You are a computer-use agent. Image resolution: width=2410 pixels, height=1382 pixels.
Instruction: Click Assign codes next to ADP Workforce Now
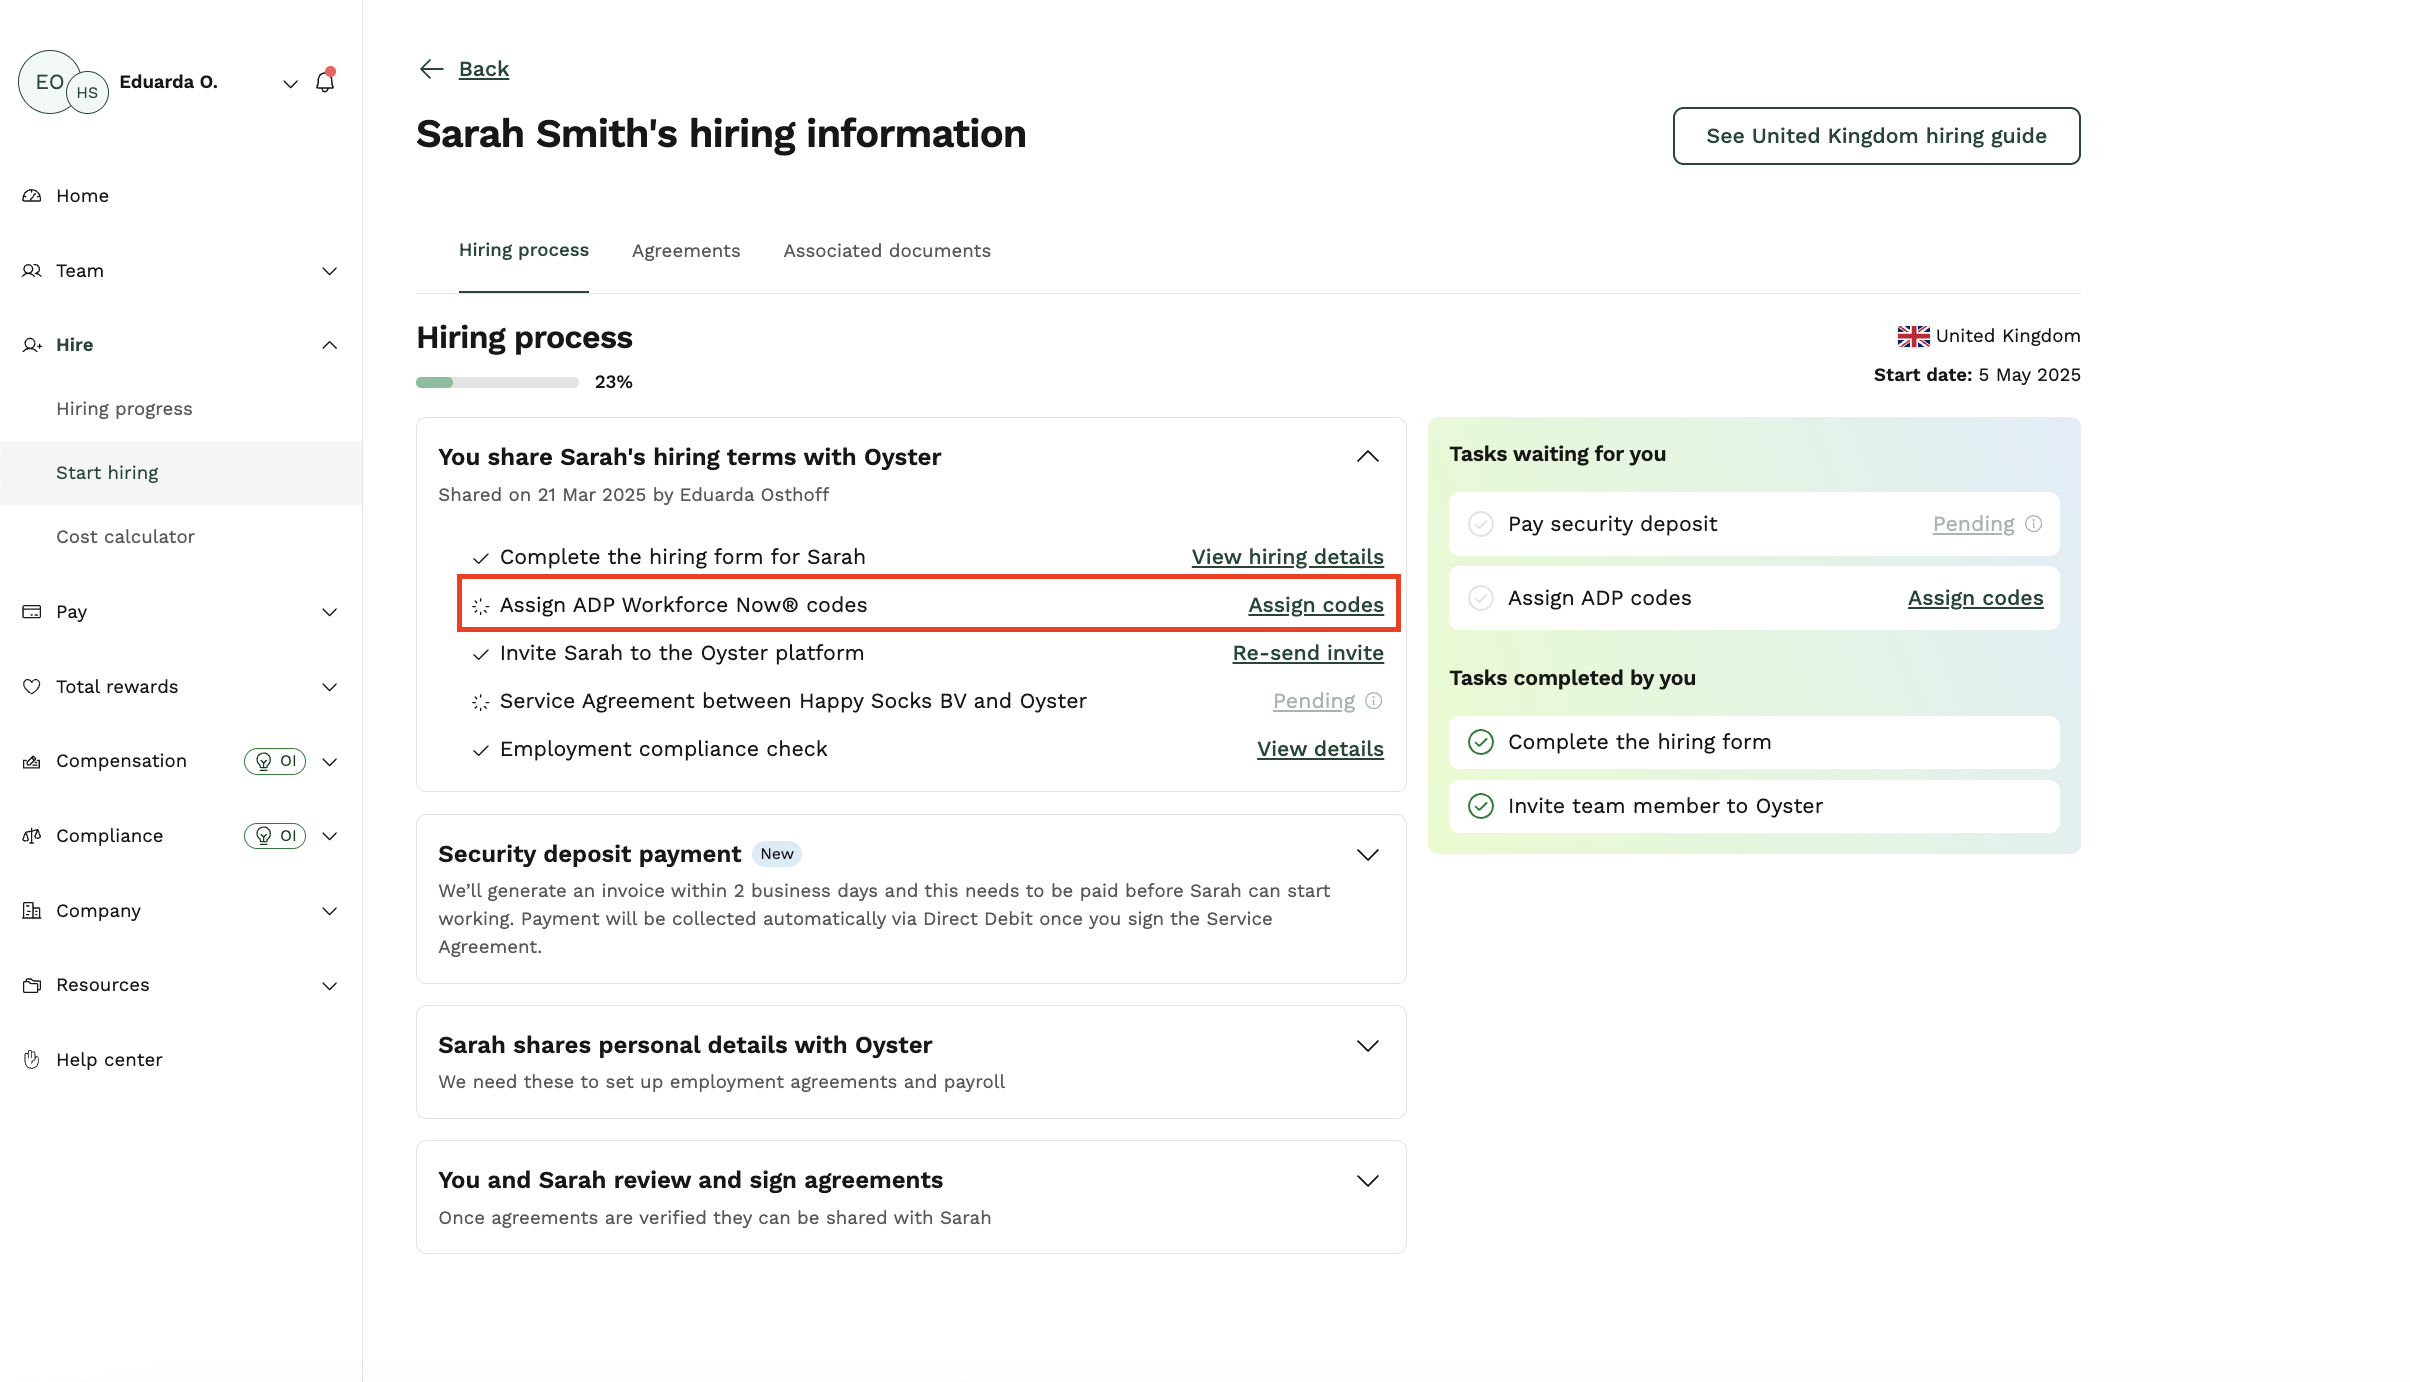(1315, 604)
